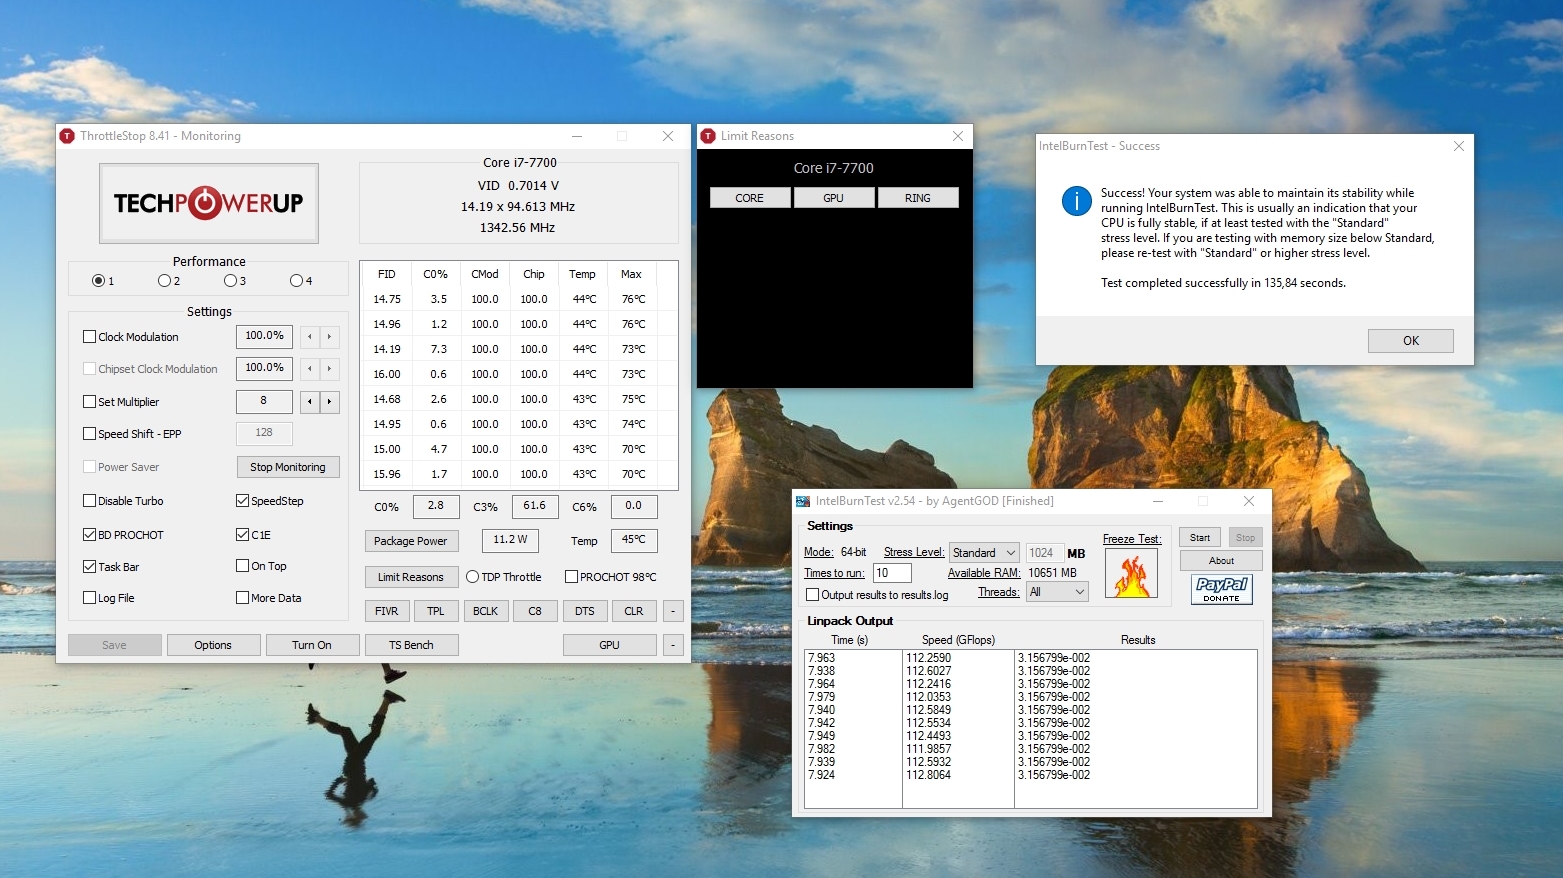Toggle the C1E checkbox
The height and width of the screenshot is (878, 1563).
(242, 535)
